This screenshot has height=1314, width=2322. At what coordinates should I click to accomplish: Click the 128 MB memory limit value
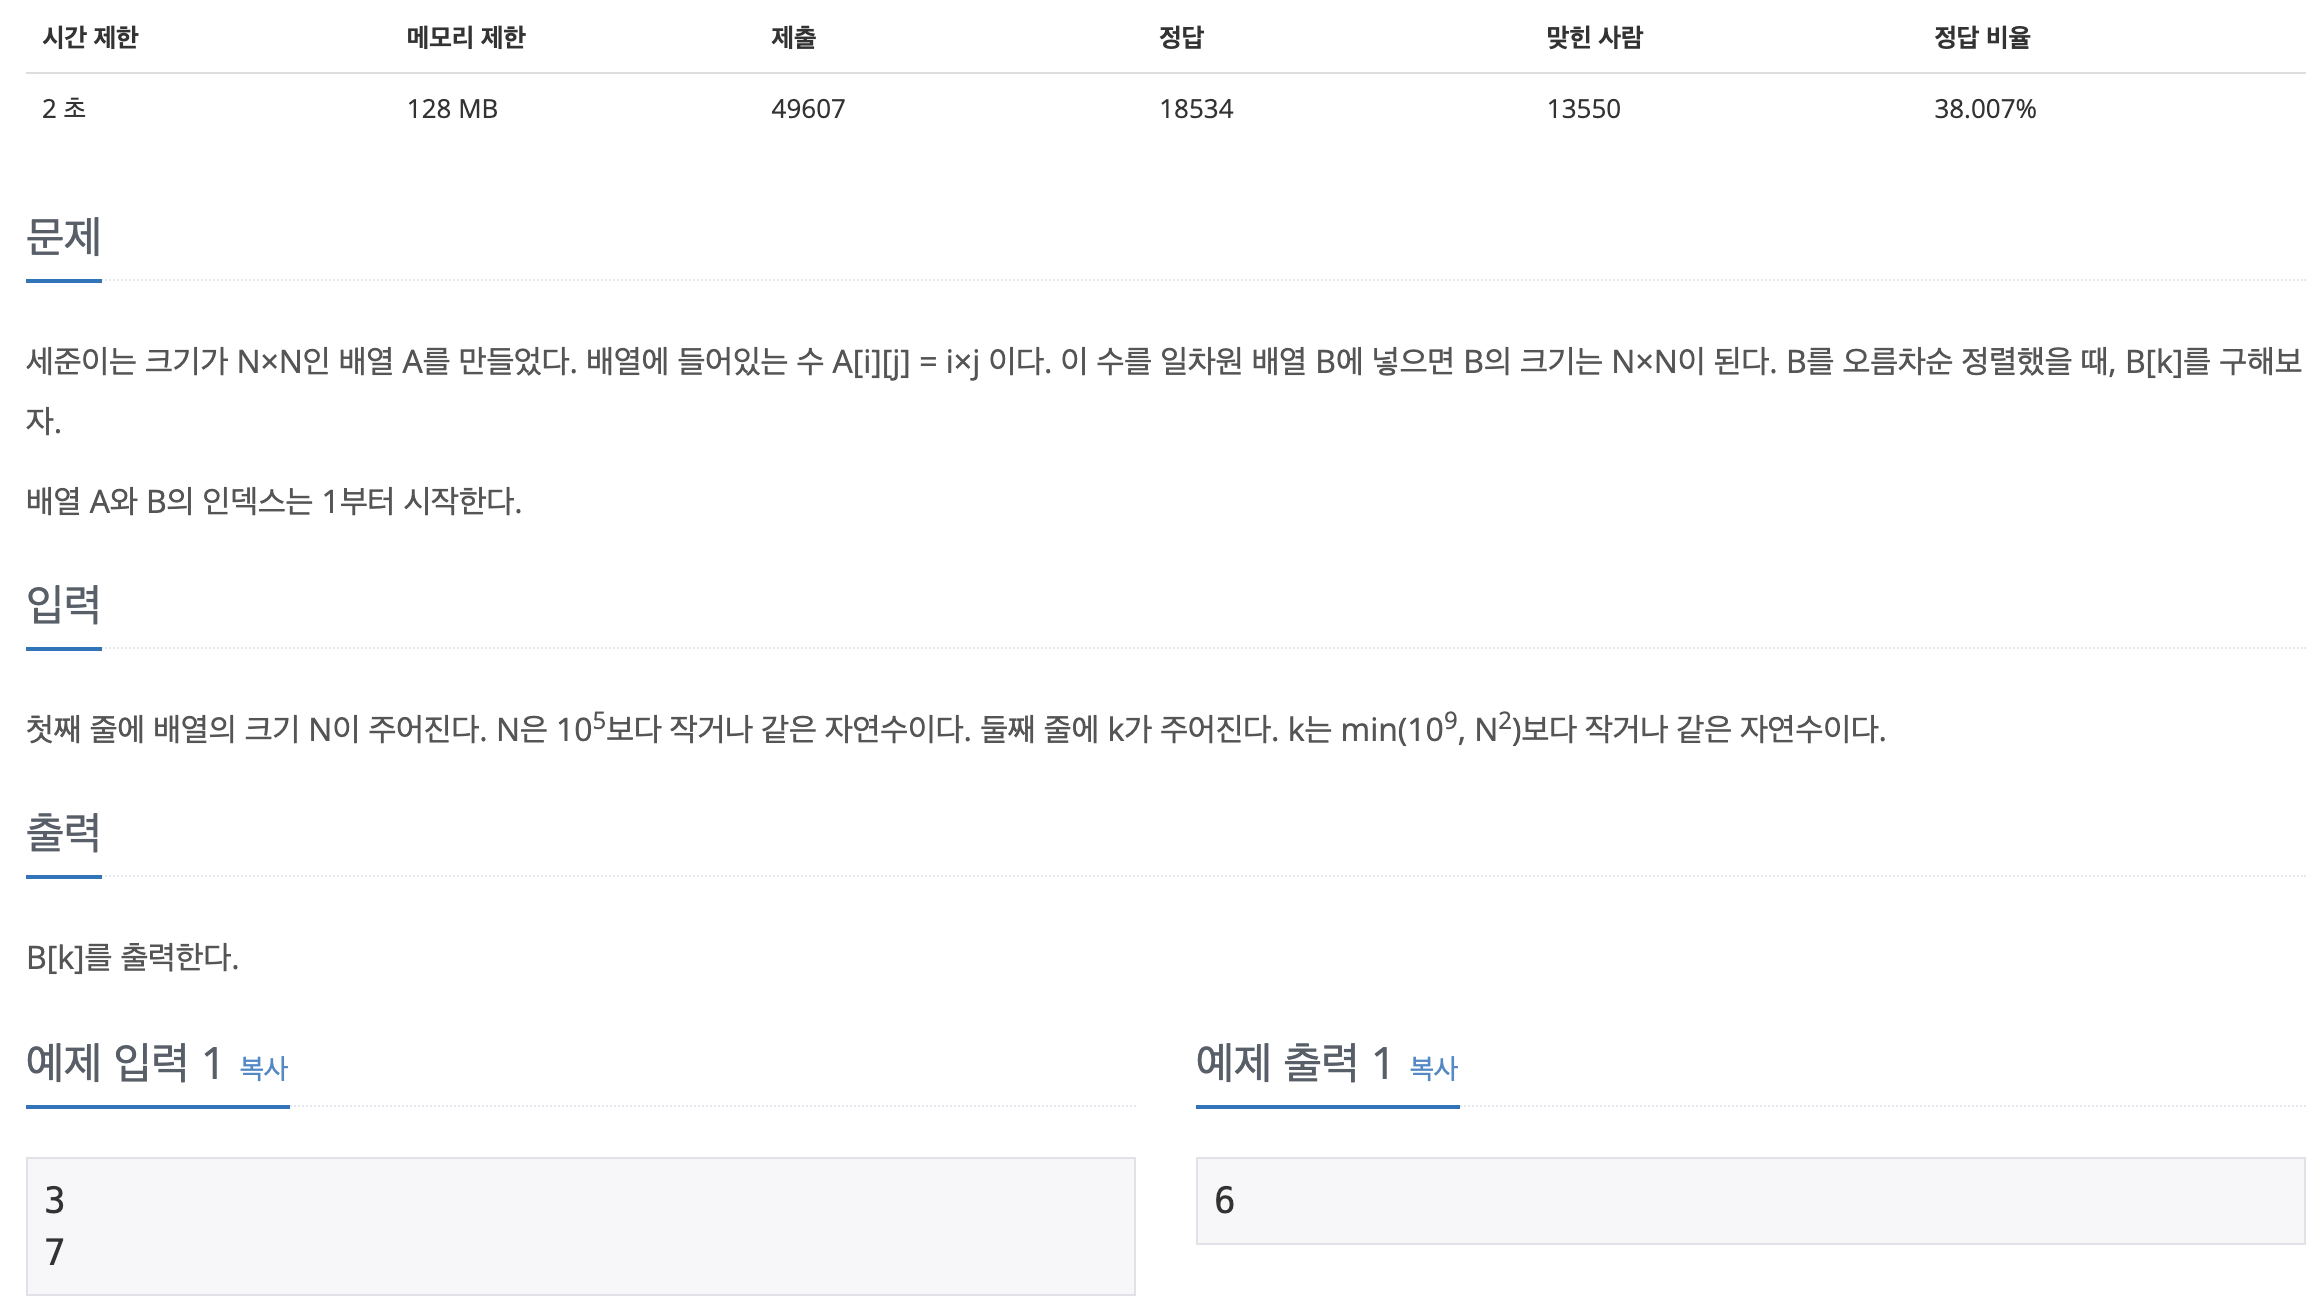[x=452, y=109]
